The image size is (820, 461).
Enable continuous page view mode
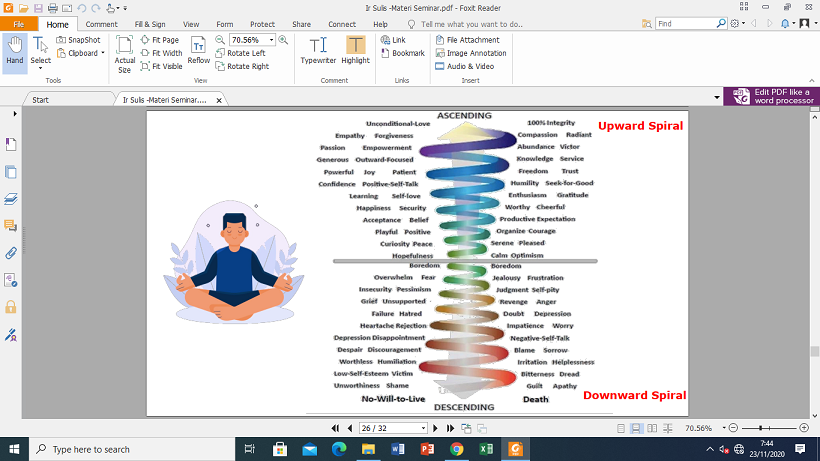(x=636, y=428)
